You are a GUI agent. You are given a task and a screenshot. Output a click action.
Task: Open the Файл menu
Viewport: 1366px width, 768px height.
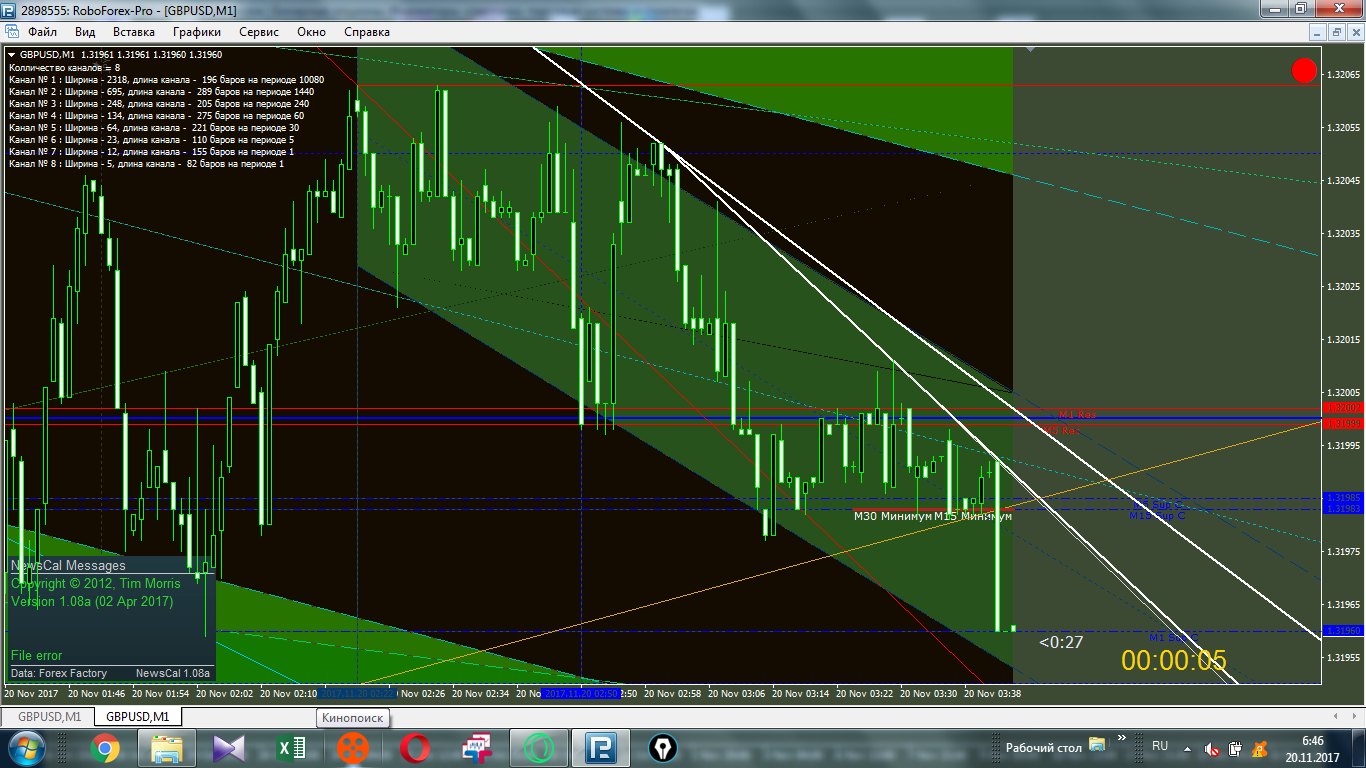[42, 32]
